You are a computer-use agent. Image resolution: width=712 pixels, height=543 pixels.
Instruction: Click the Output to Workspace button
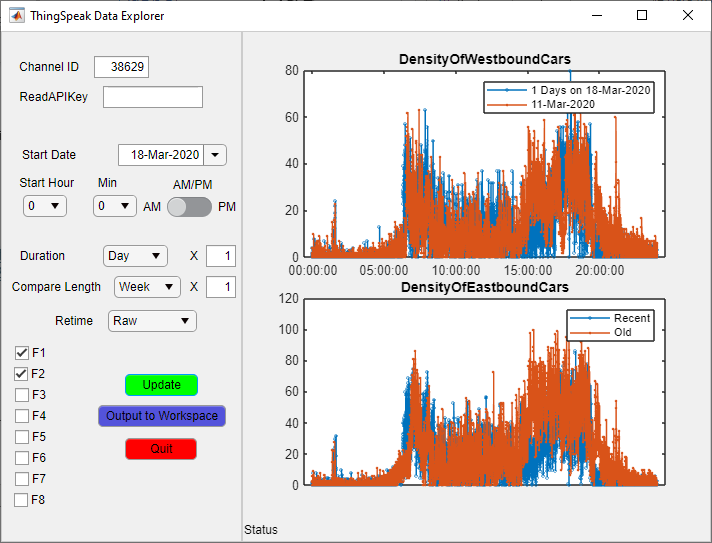pos(162,416)
